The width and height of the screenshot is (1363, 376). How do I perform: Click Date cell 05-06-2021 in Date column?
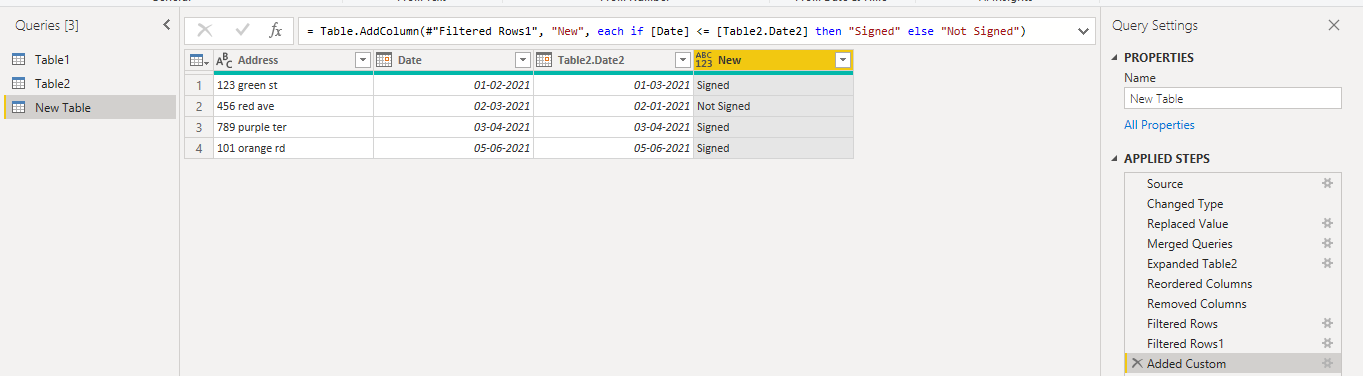point(453,148)
